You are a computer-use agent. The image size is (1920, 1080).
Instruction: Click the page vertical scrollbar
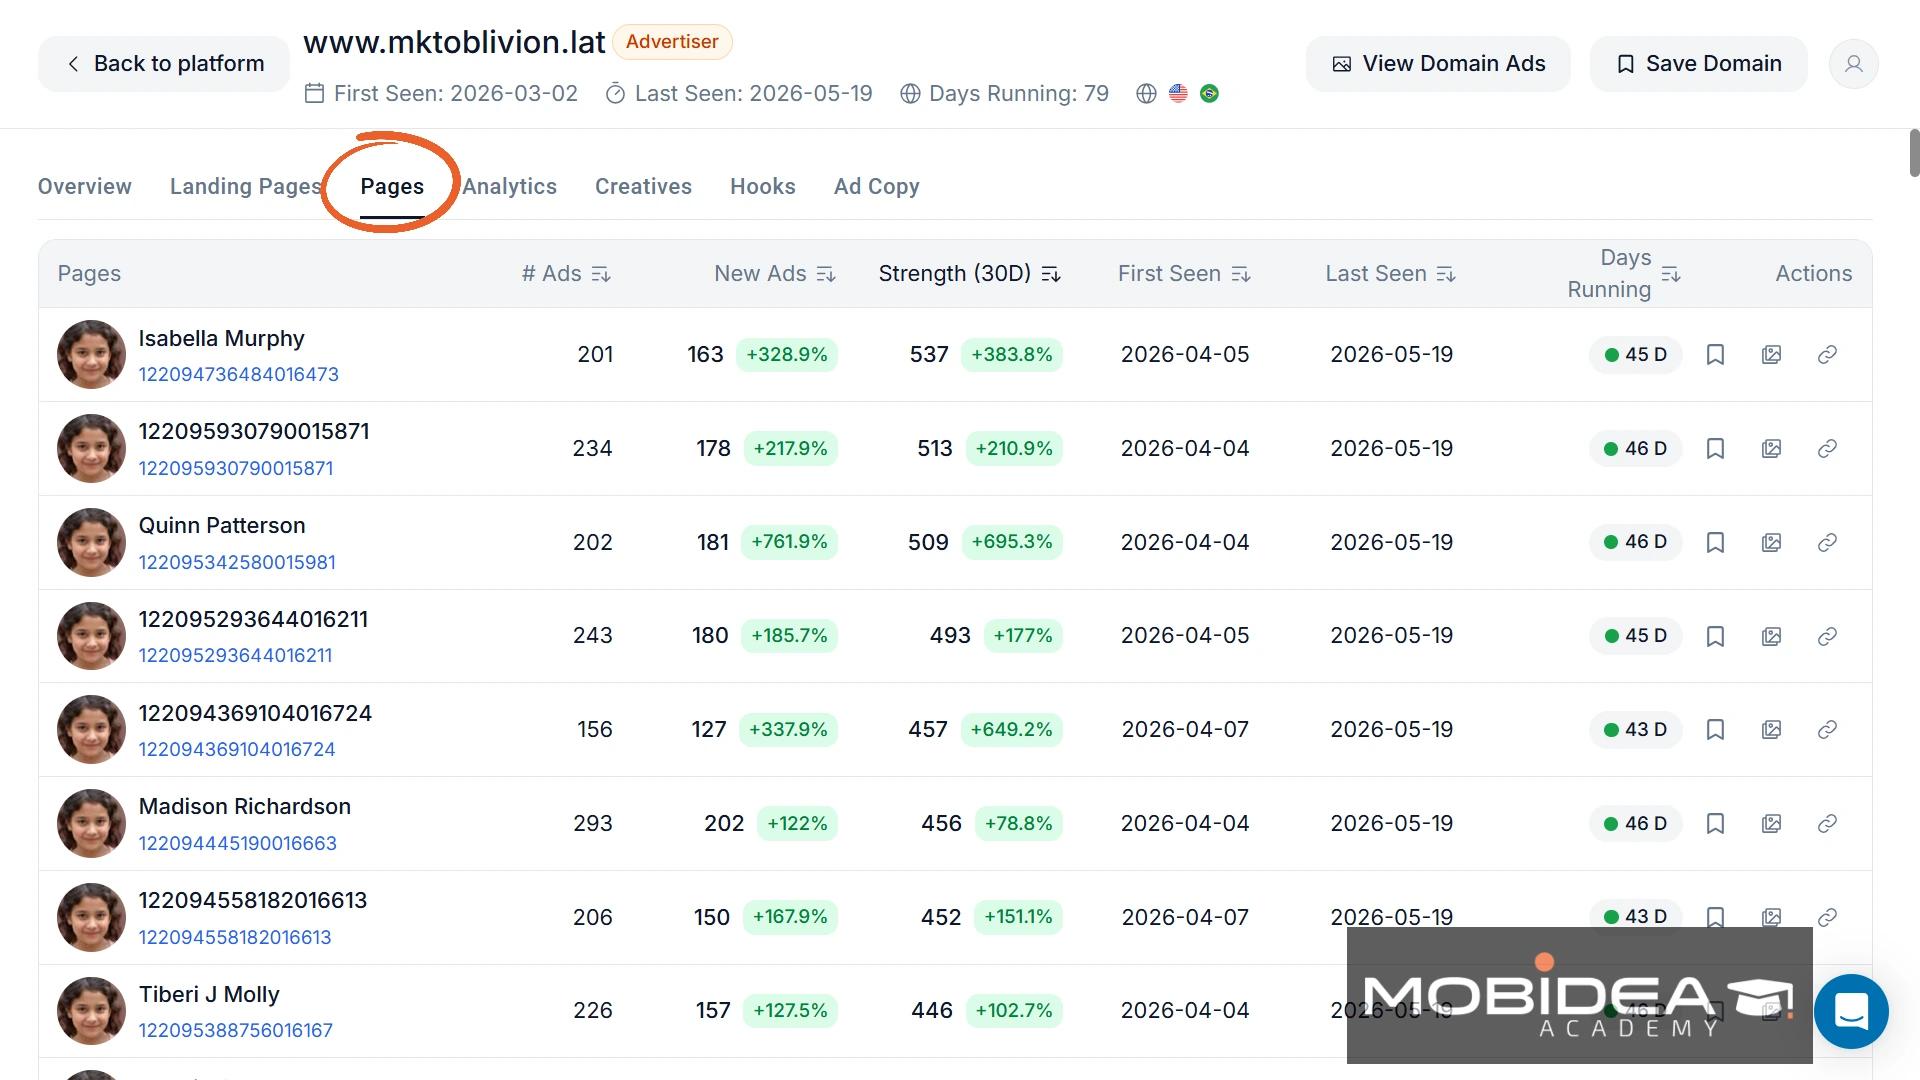click(x=1914, y=153)
